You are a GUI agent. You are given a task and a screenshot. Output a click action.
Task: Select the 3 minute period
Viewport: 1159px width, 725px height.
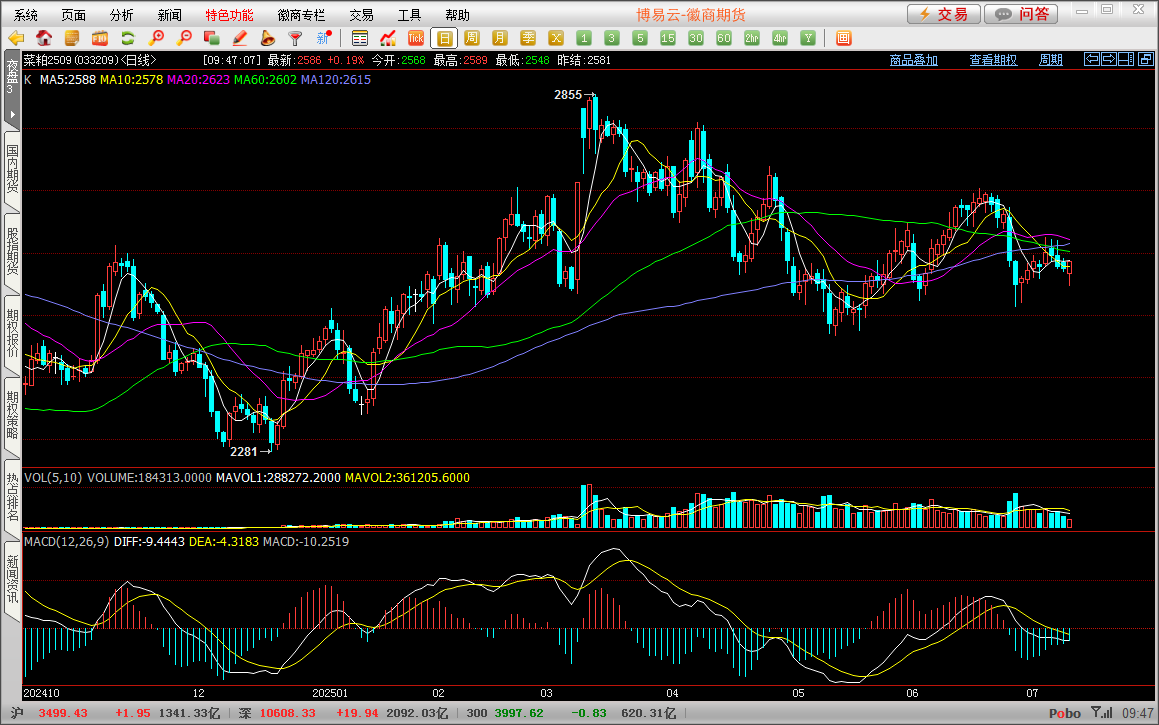[612, 38]
